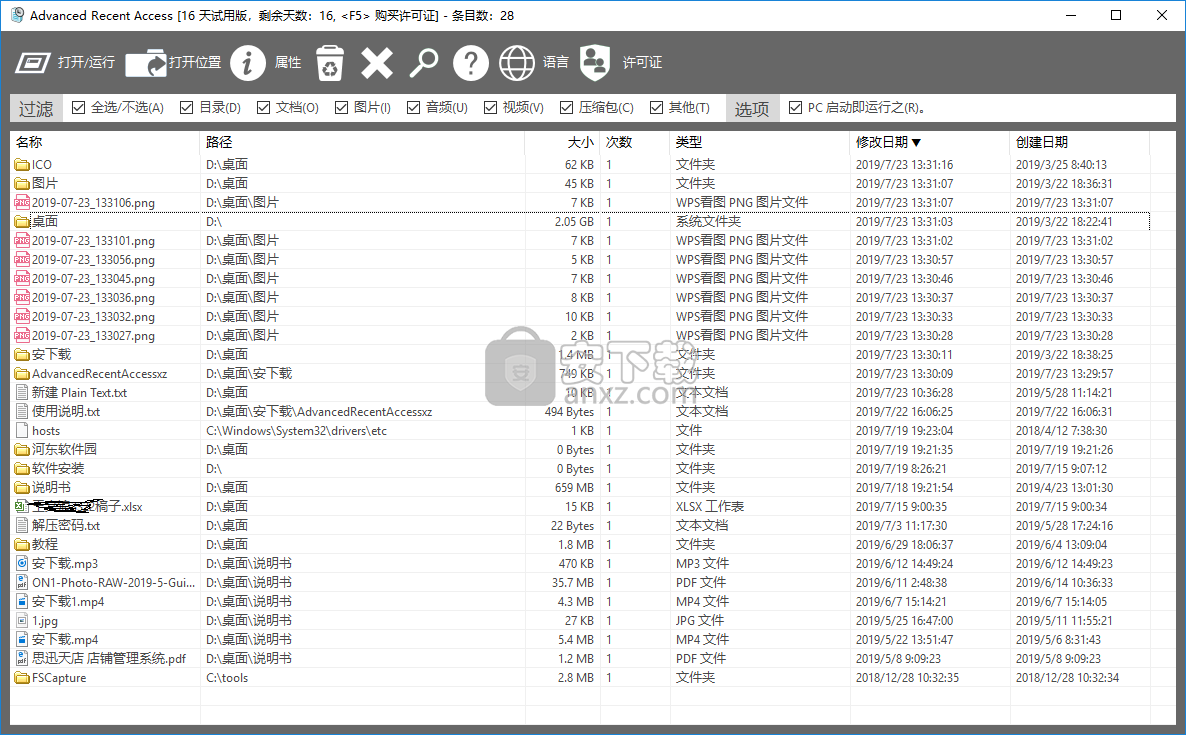Toggle the Video (视频) filter checkbox
Screen dimensions: 1186x735
coord(490,107)
